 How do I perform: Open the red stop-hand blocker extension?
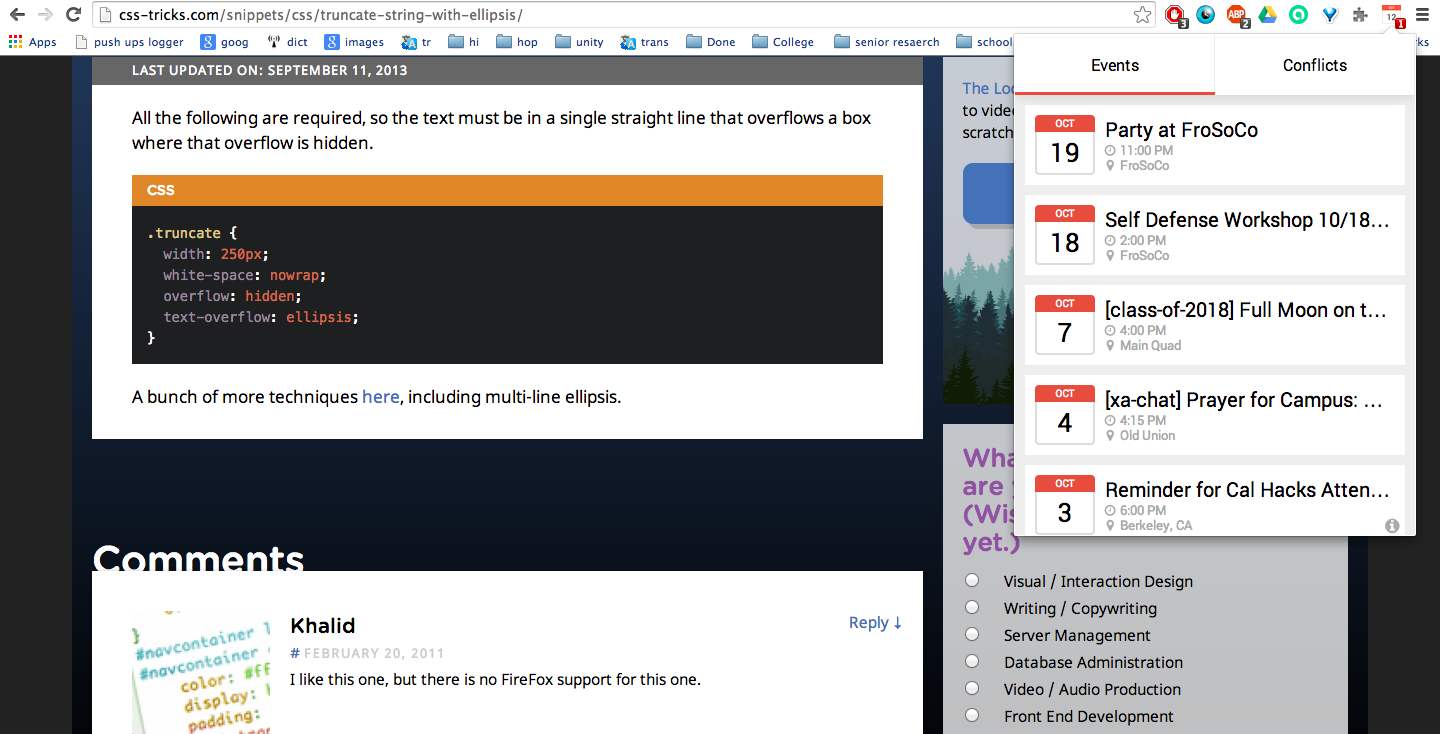point(1175,15)
